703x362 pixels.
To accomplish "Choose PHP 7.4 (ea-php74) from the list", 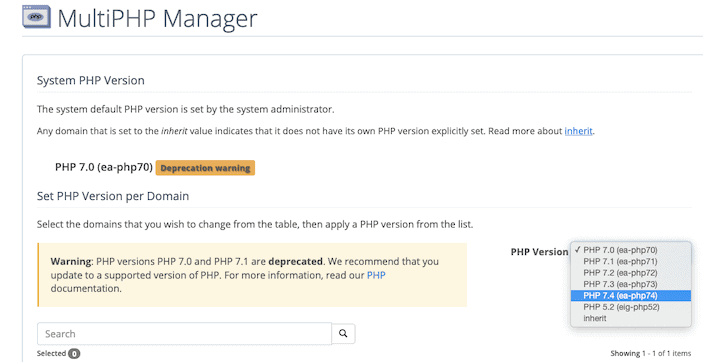I will coord(631,296).
